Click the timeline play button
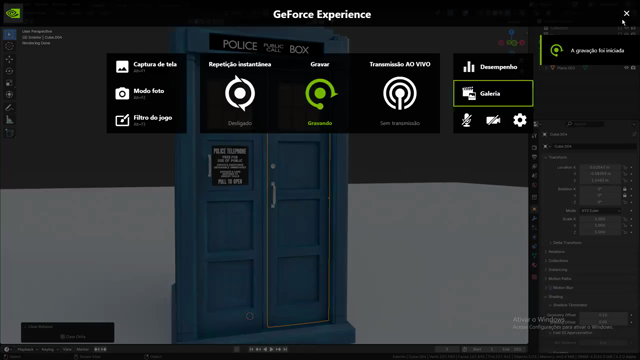This screenshot has height=360, width=640. coord(271,349)
